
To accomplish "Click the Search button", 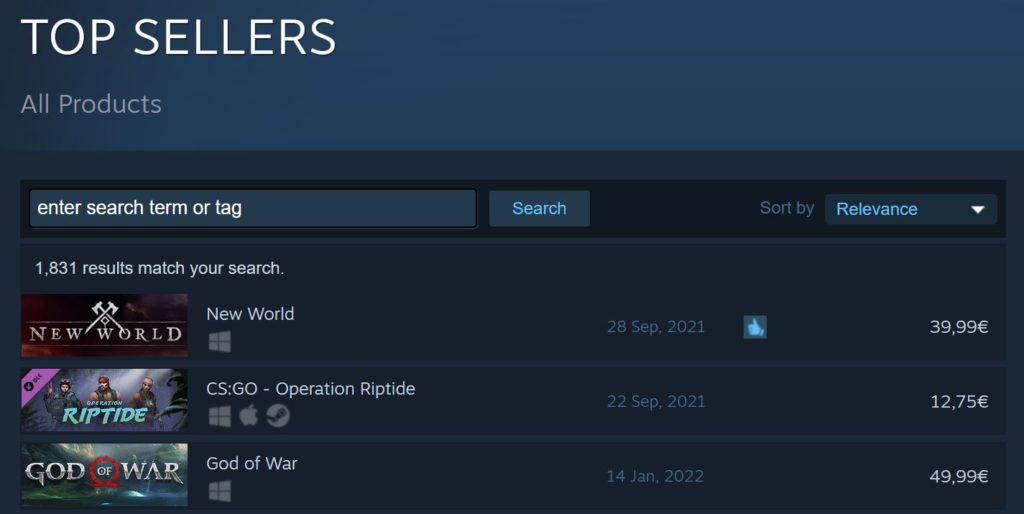I will tap(539, 208).
